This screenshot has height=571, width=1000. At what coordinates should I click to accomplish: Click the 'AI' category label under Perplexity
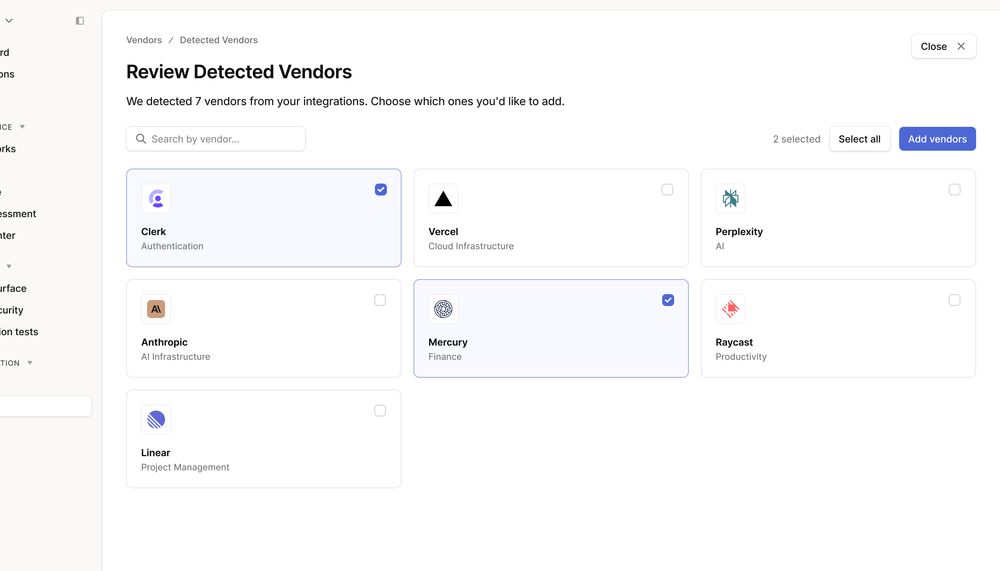(719, 246)
